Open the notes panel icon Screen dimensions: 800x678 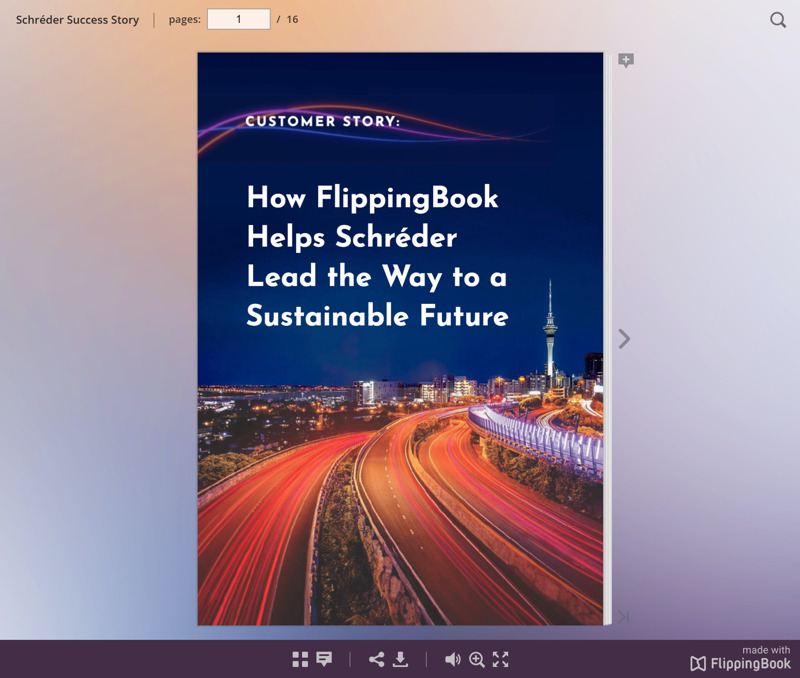tap(324, 659)
